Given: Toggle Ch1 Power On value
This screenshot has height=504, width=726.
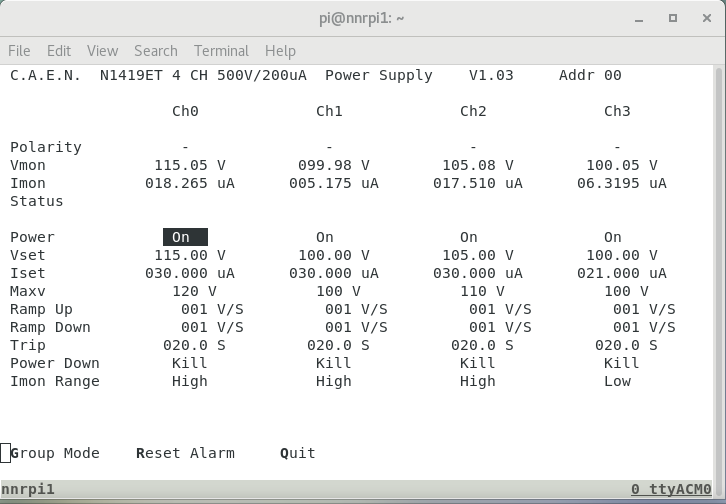Looking at the screenshot, I should click(x=325, y=237).
